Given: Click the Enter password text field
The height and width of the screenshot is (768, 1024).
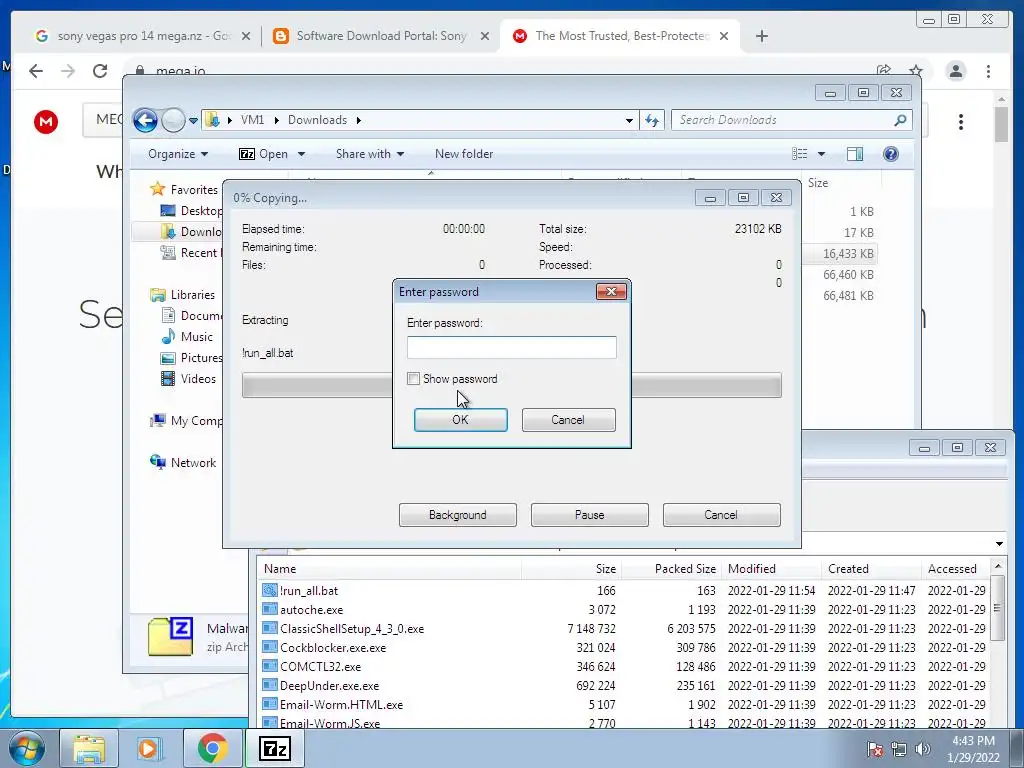Looking at the screenshot, I should pyautogui.click(x=511, y=347).
